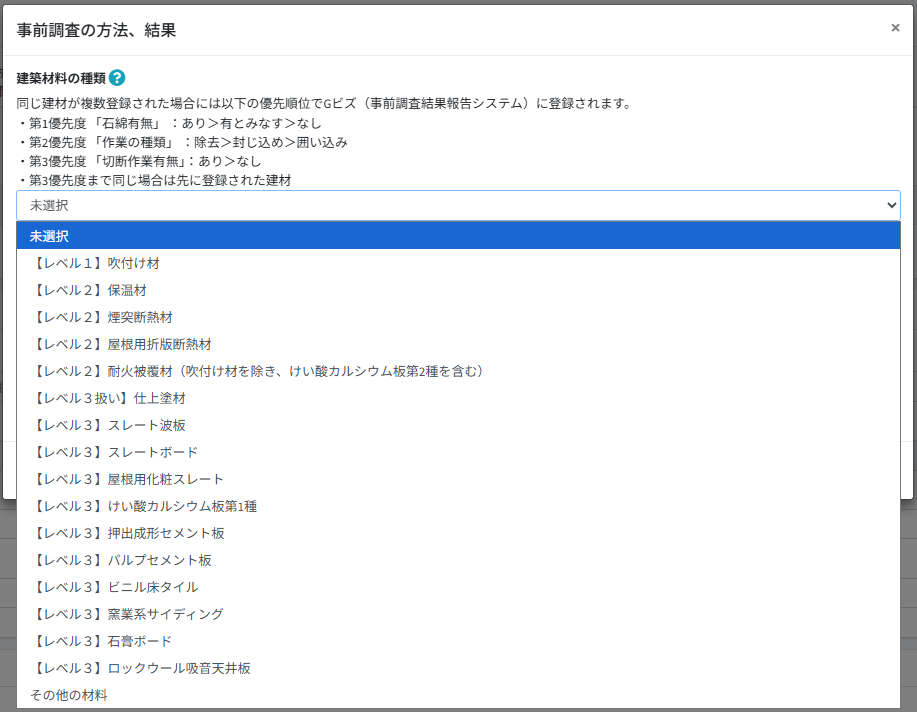Pick 【レベル３】スレート波板 from dropdown
Image resolution: width=917 pixels, height=712 pixels.
(x=108, y=425)
